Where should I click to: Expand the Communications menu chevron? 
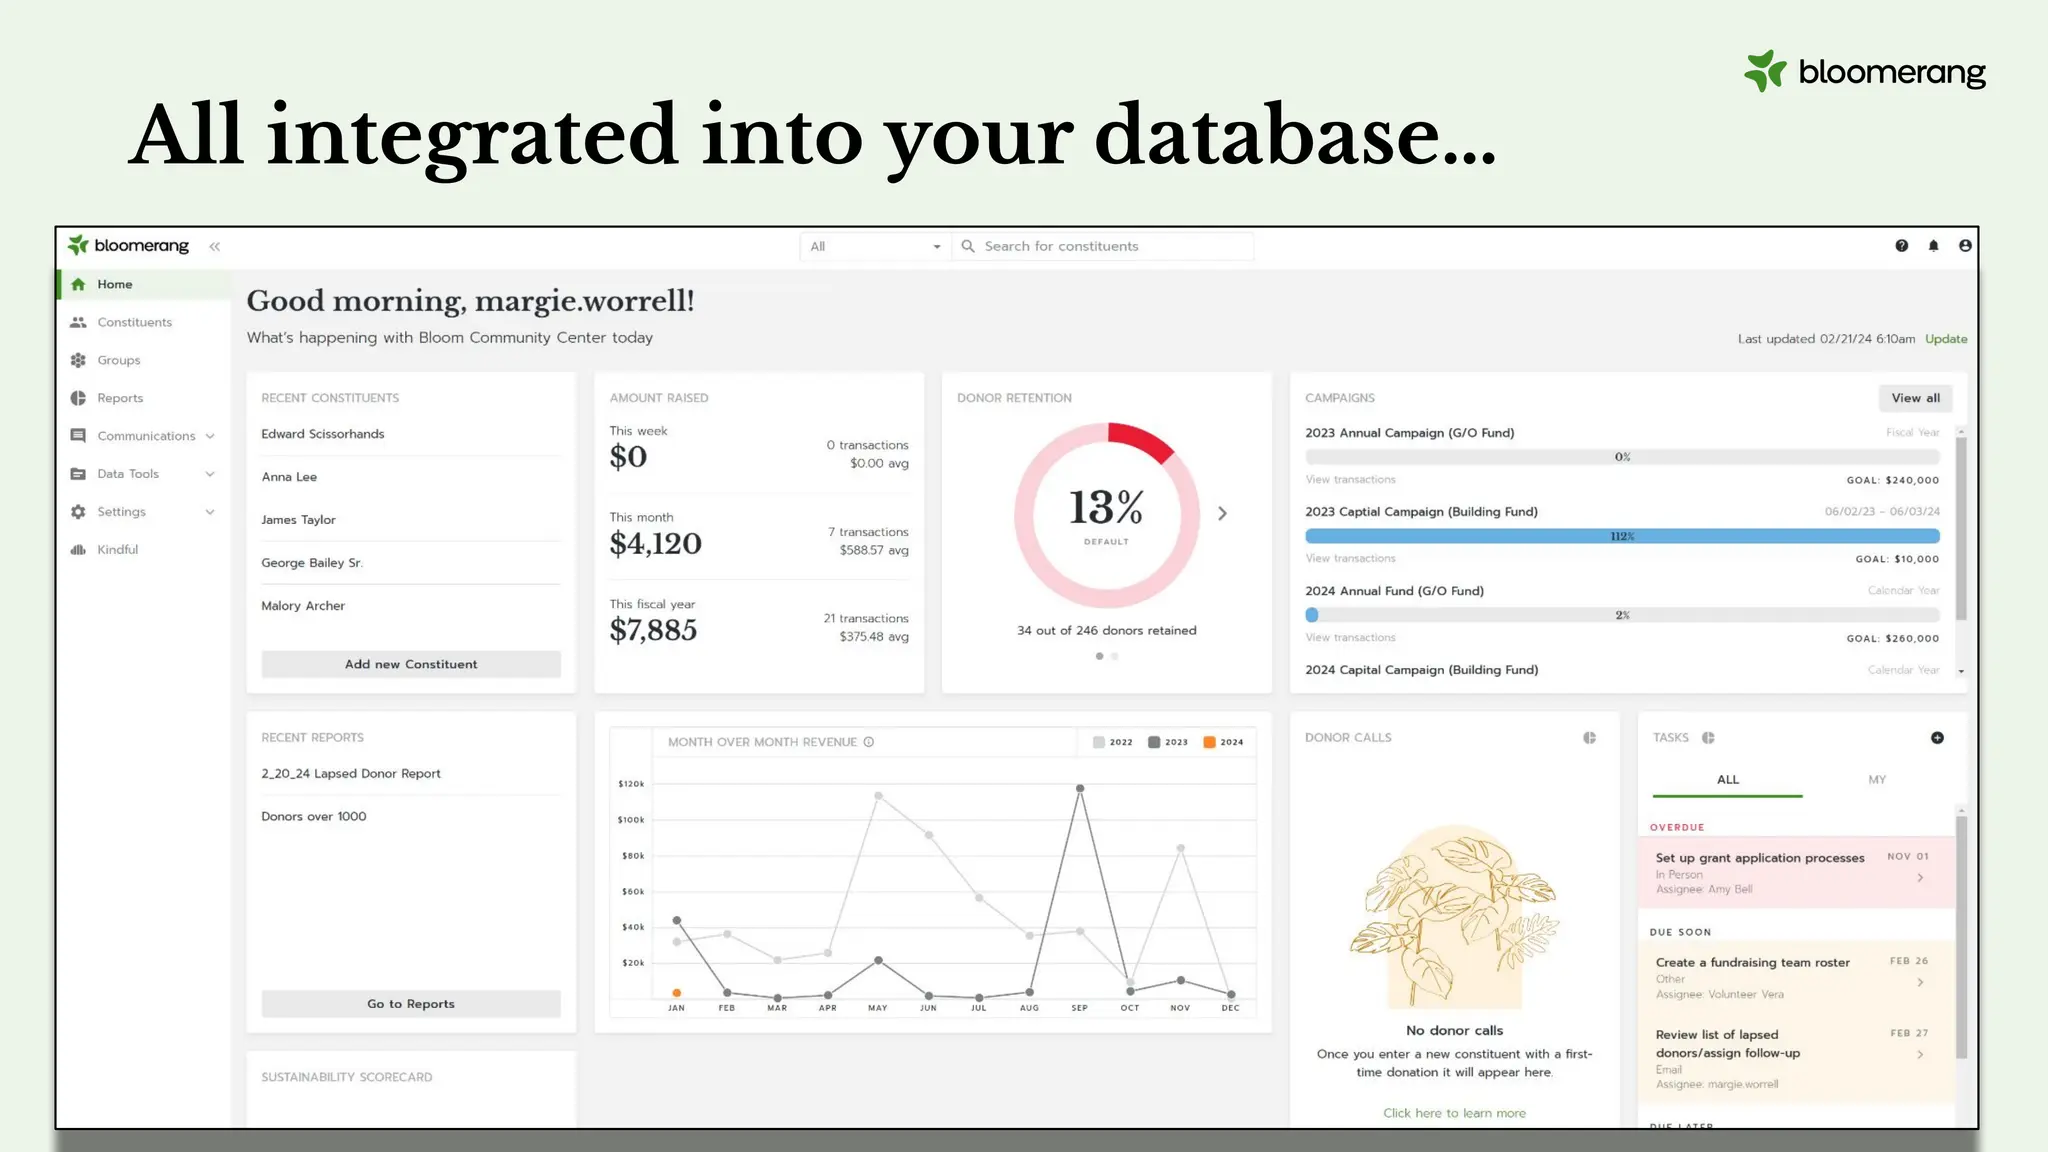210,436
